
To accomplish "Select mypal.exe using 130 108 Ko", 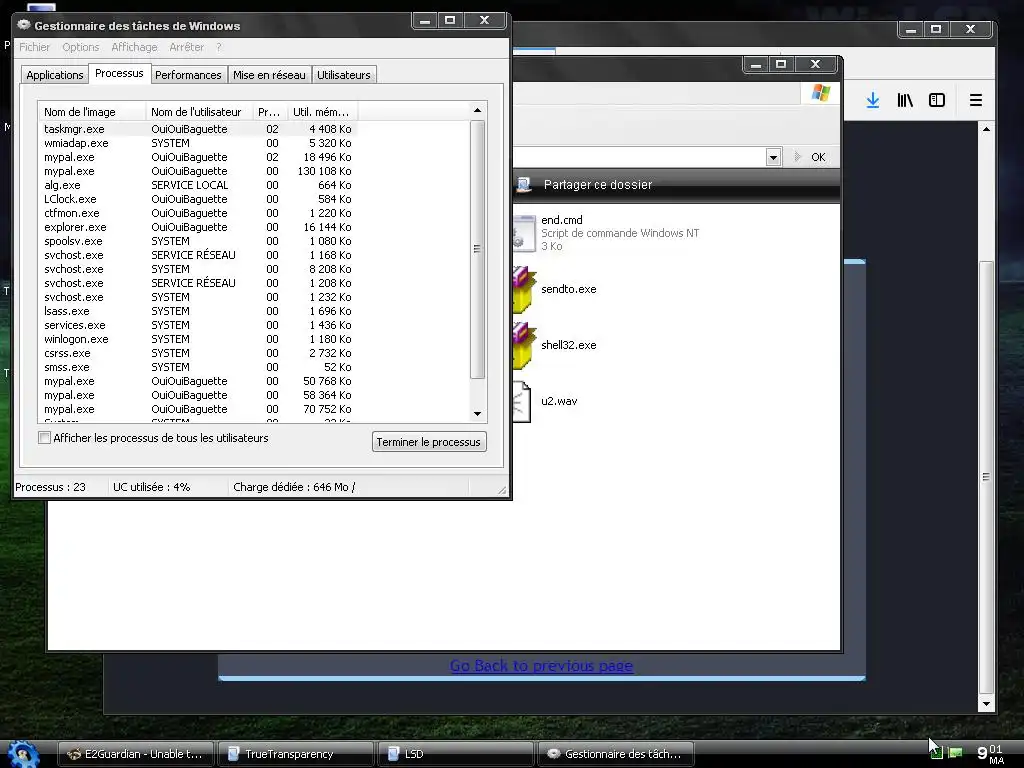I will coord(198,171).
